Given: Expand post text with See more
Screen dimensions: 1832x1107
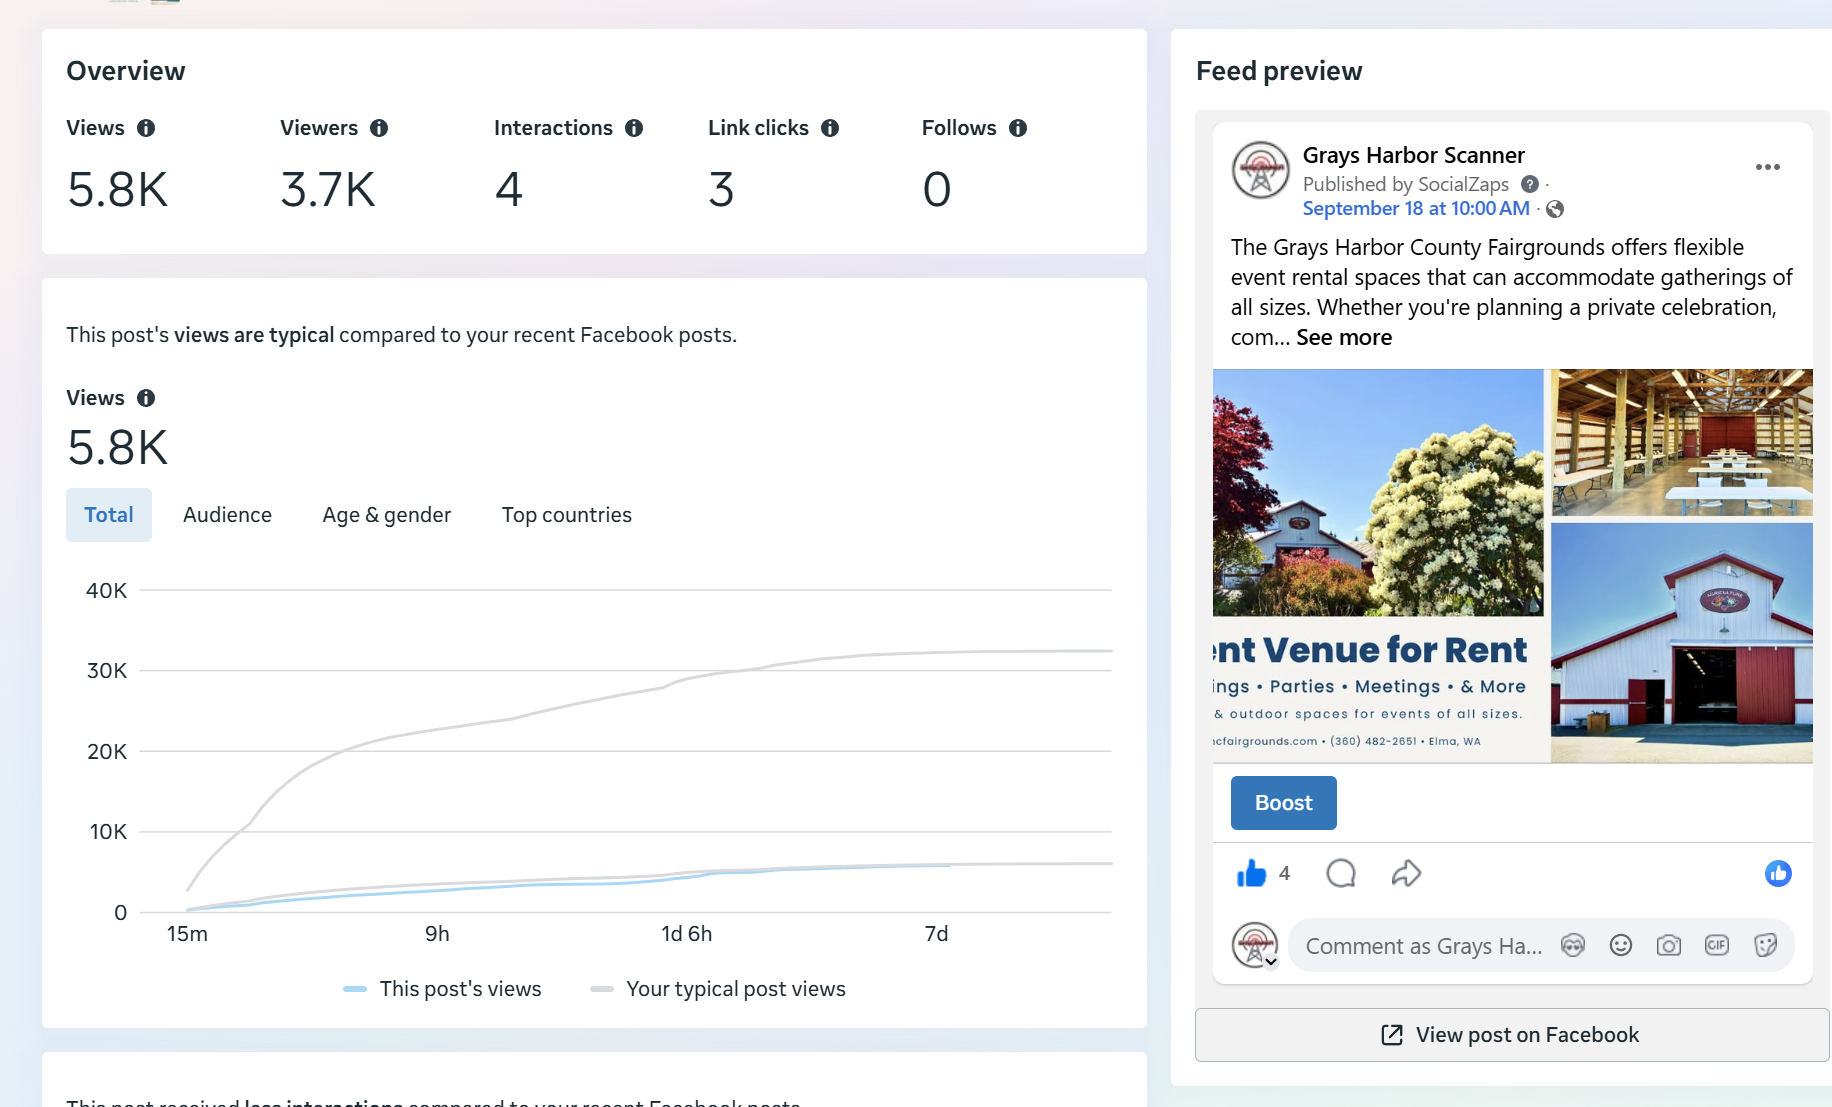Looking at the screenshot, I should [1344, 338].
